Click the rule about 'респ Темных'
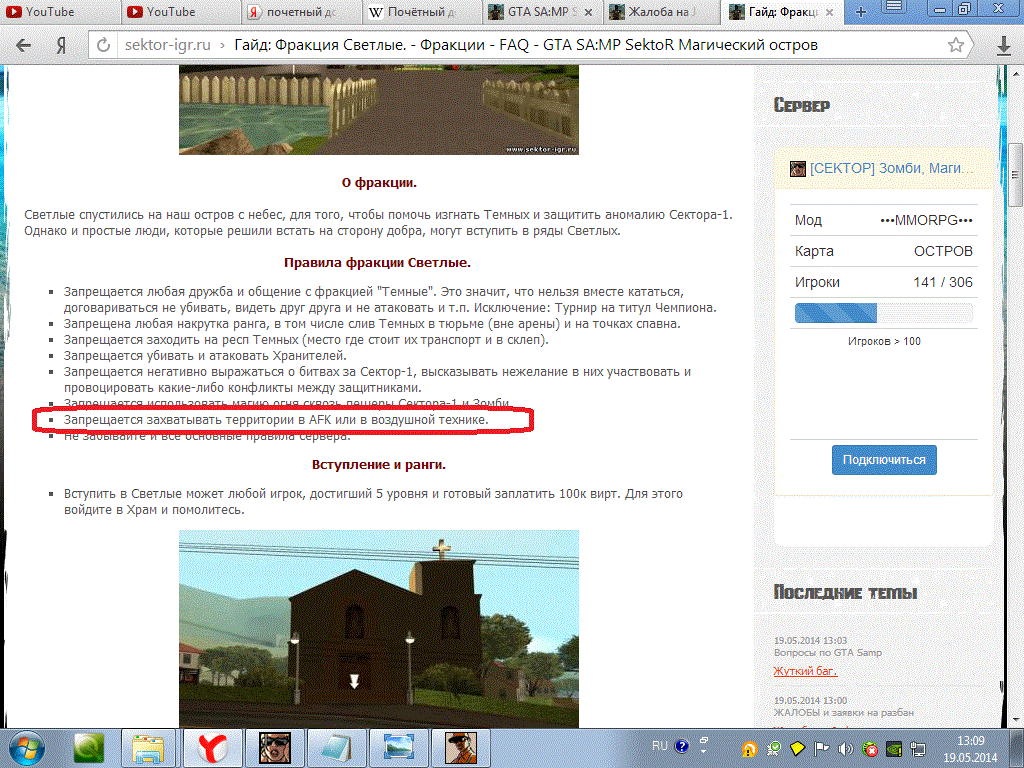1024x768 pixels. tap(306, 340)
